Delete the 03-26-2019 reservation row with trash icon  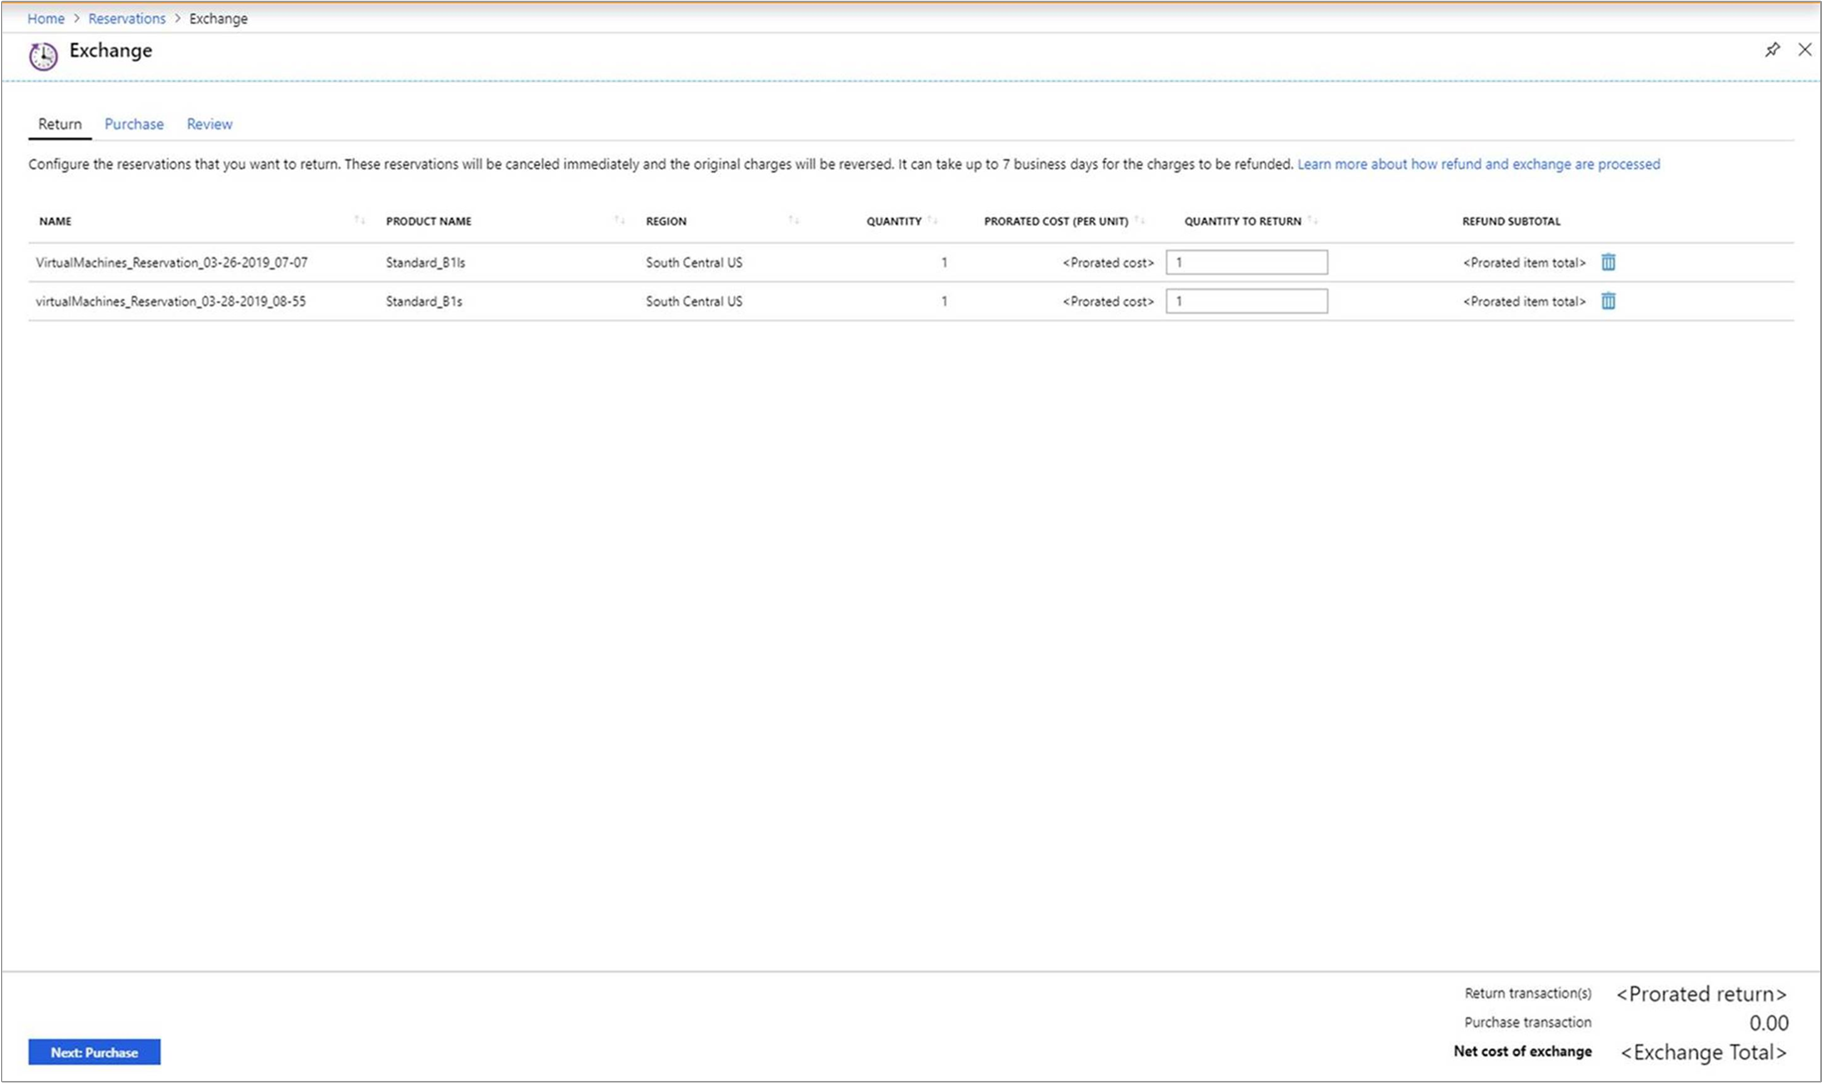[x=1608, y=262]
